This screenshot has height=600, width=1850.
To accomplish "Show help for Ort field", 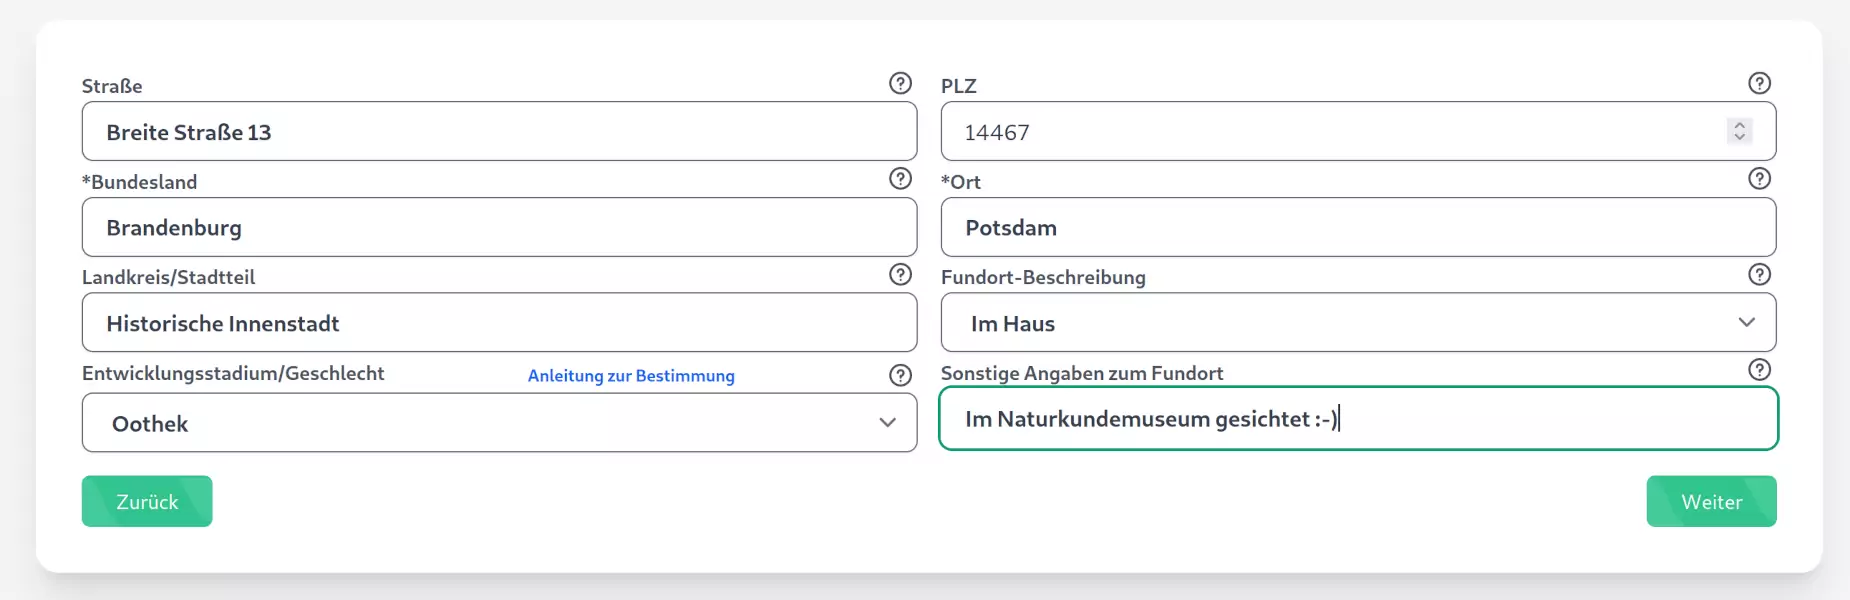I will [1759, 178].
